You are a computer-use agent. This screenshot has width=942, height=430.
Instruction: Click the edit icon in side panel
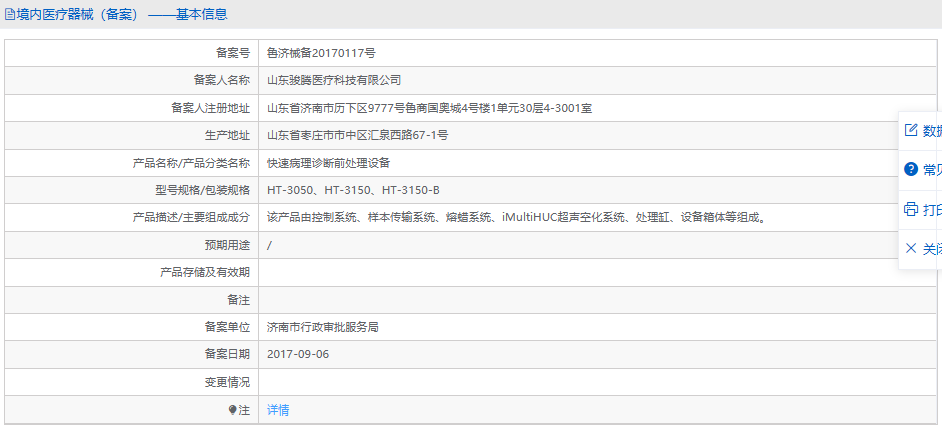coord(911,130)
